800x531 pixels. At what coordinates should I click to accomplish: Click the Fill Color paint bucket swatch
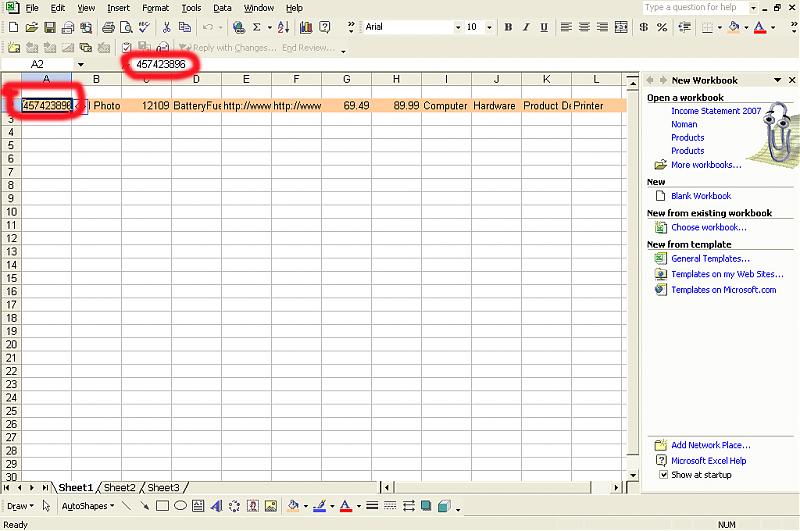(x=734, y=27)
